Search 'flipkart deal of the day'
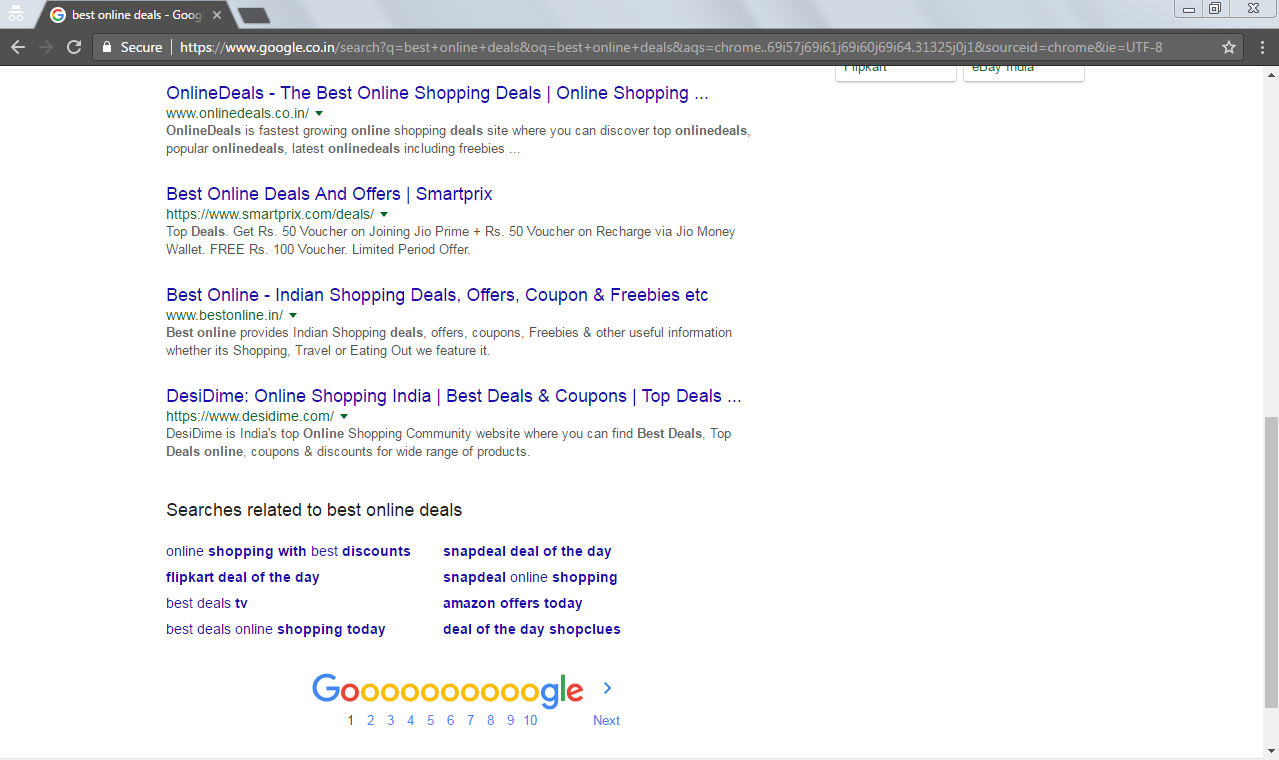Image resolution: width=1279 pixels, height=760 pixels. pyautogui.click(x=243, y=577)
